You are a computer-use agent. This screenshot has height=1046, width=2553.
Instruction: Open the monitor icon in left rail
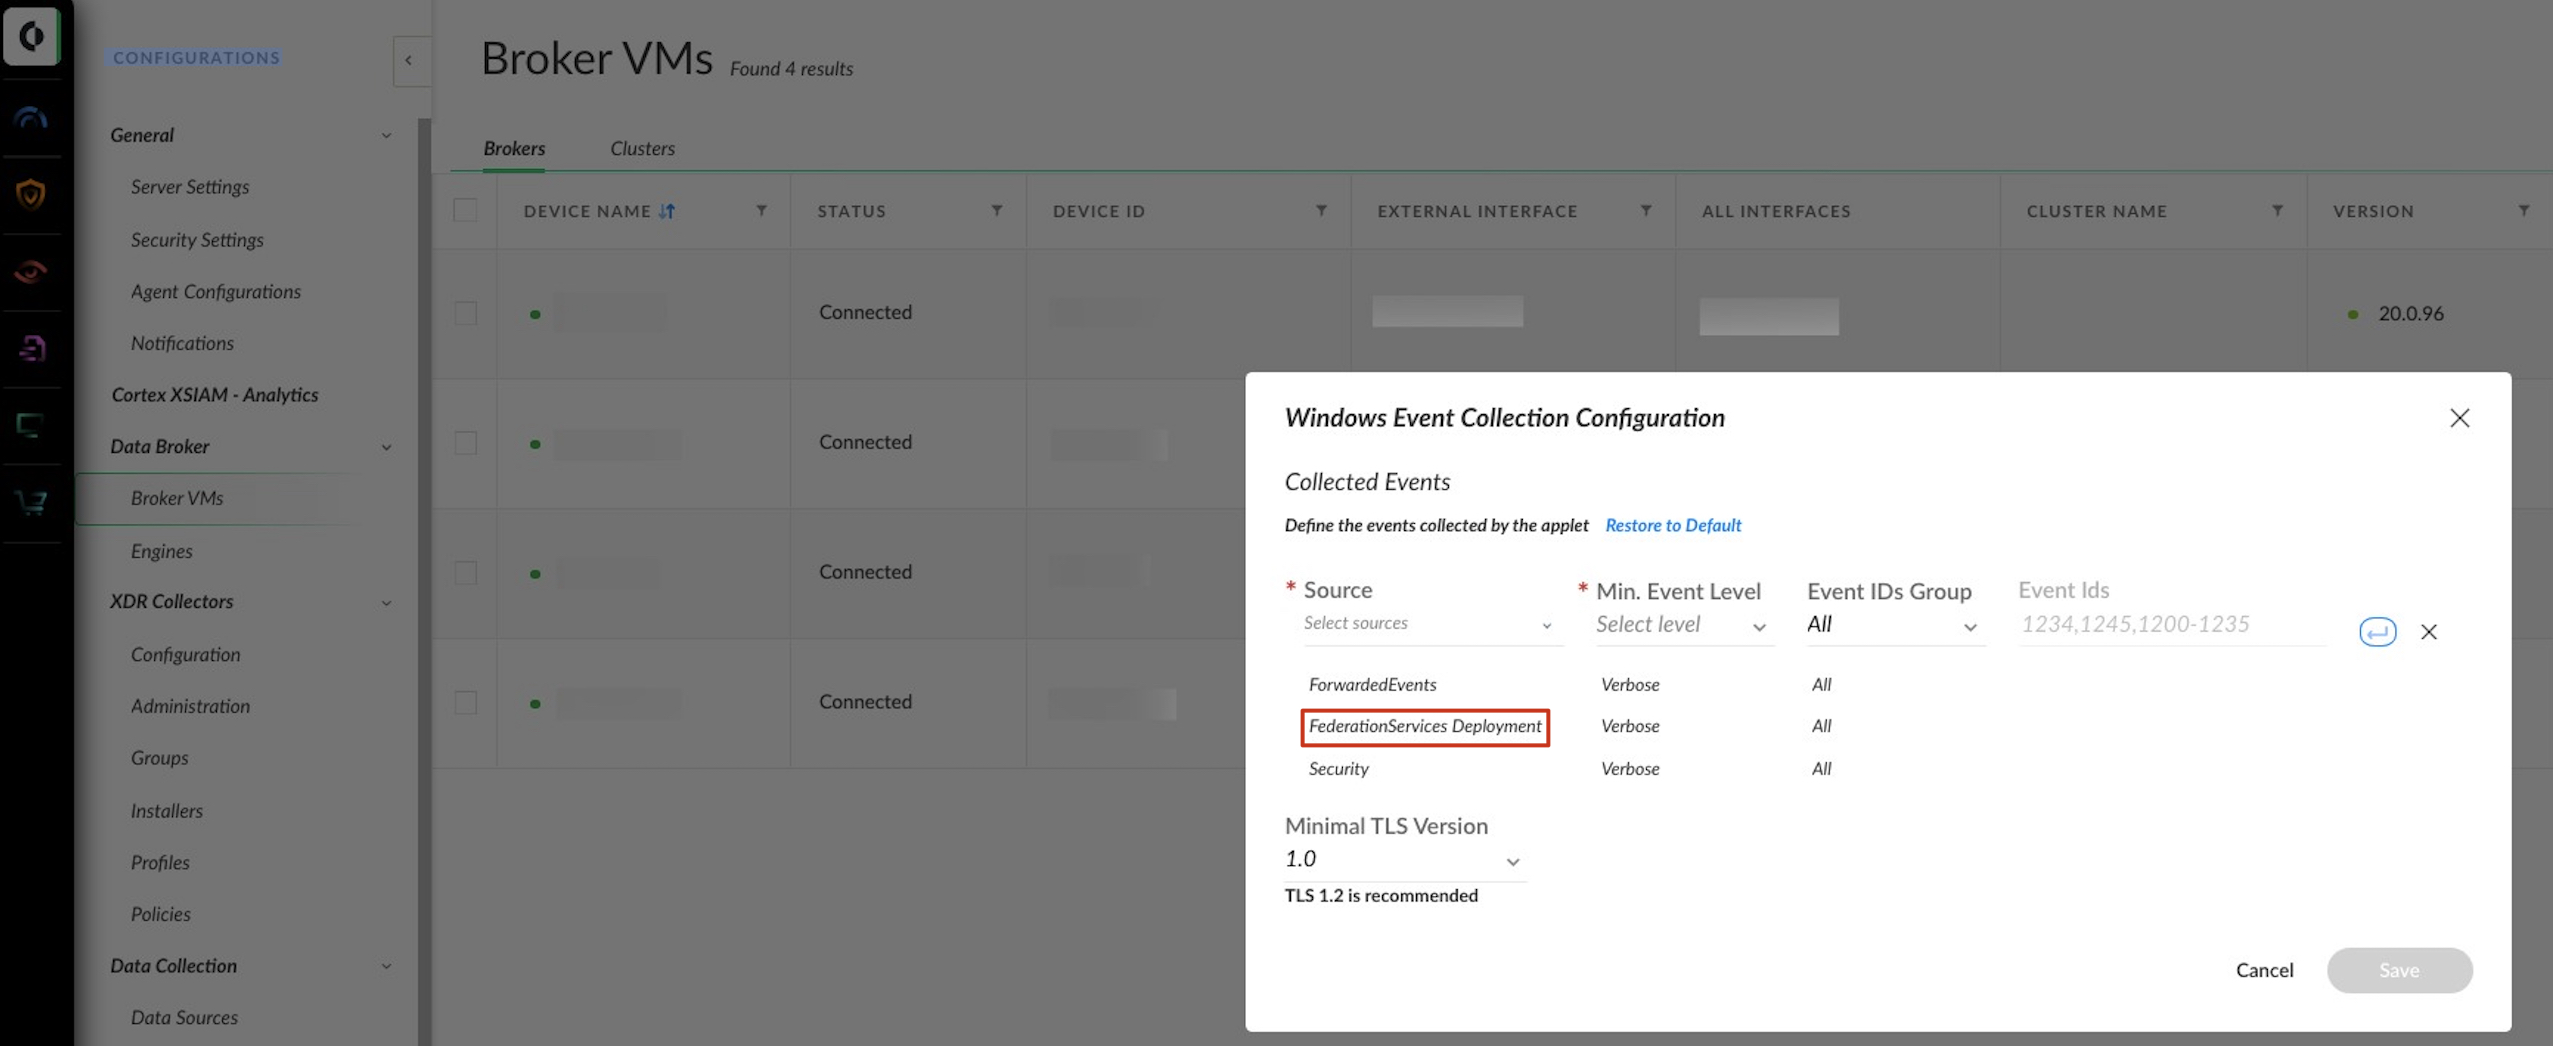click(x=31, y=425)
